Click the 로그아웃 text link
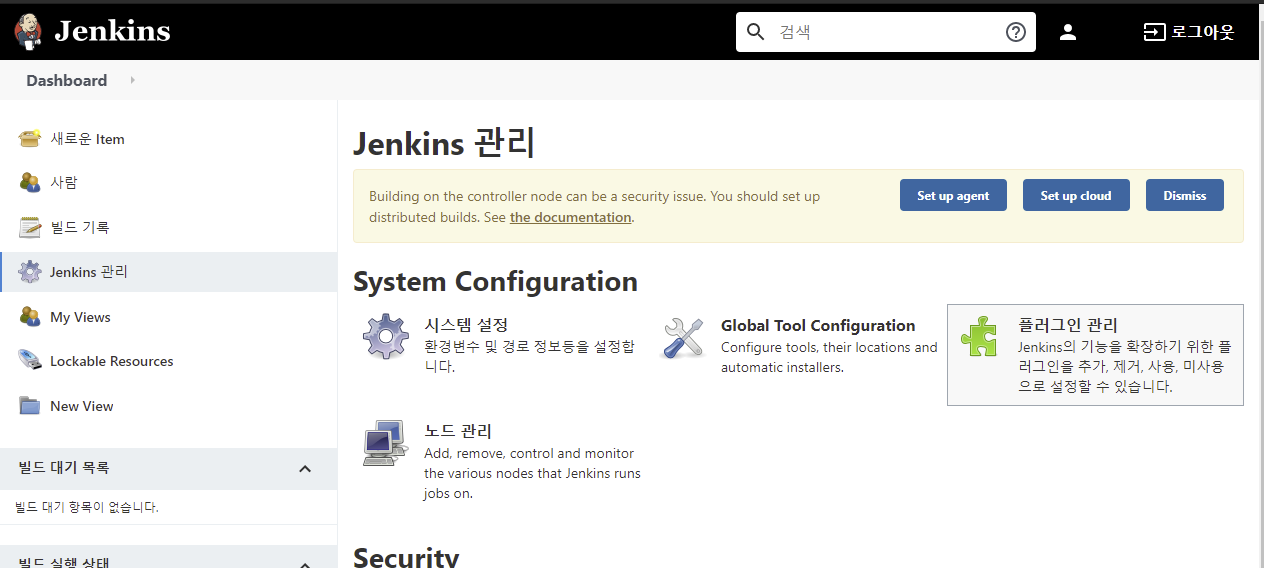The height and width of the screenshot is (568, 1264). point(1203,32)
